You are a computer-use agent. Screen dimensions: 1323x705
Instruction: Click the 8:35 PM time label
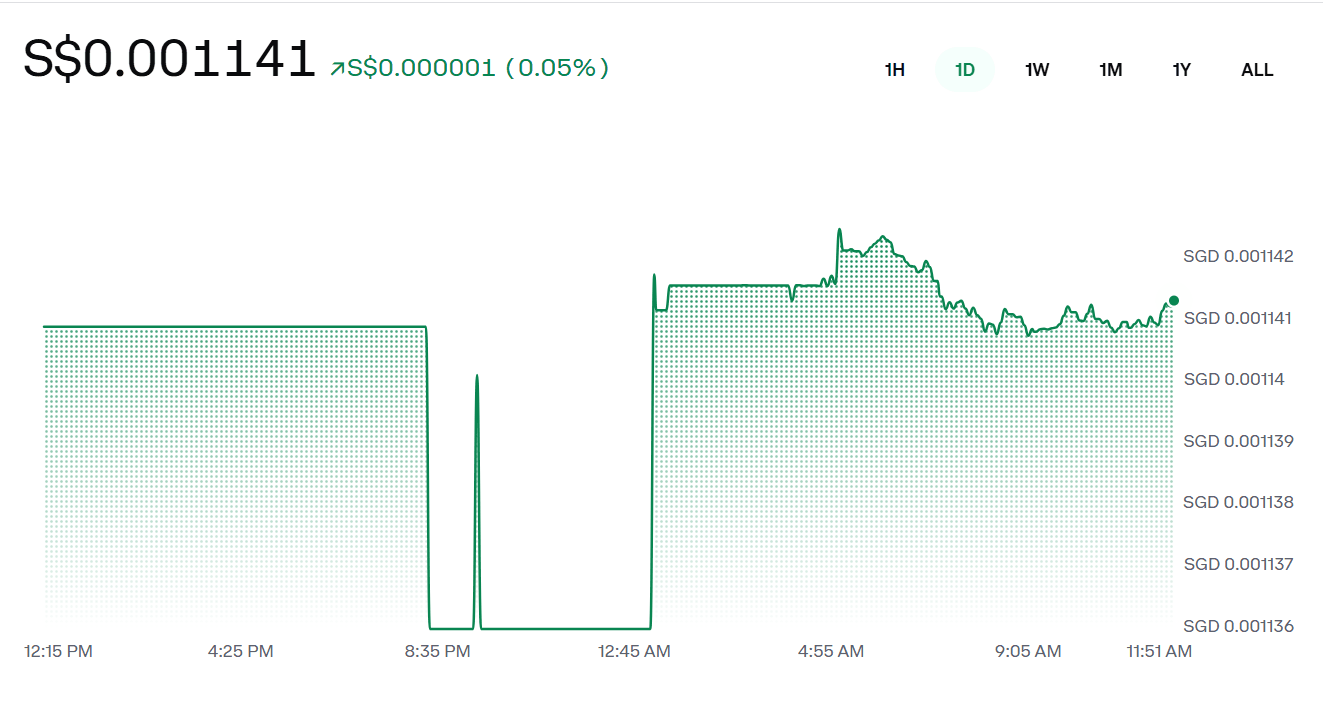coord(437,651)
